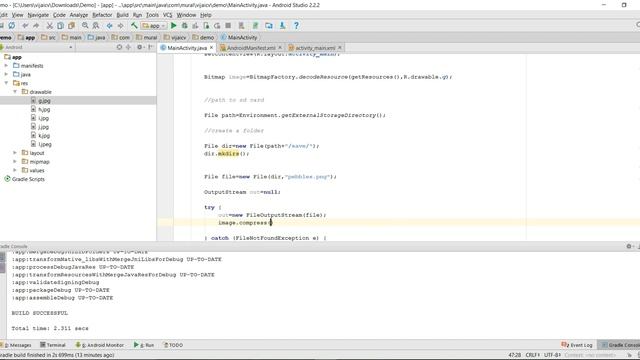The width and height of the screenshot is (640, 360).
Task: Open AVD Manager icon
Action: [242, 25]
